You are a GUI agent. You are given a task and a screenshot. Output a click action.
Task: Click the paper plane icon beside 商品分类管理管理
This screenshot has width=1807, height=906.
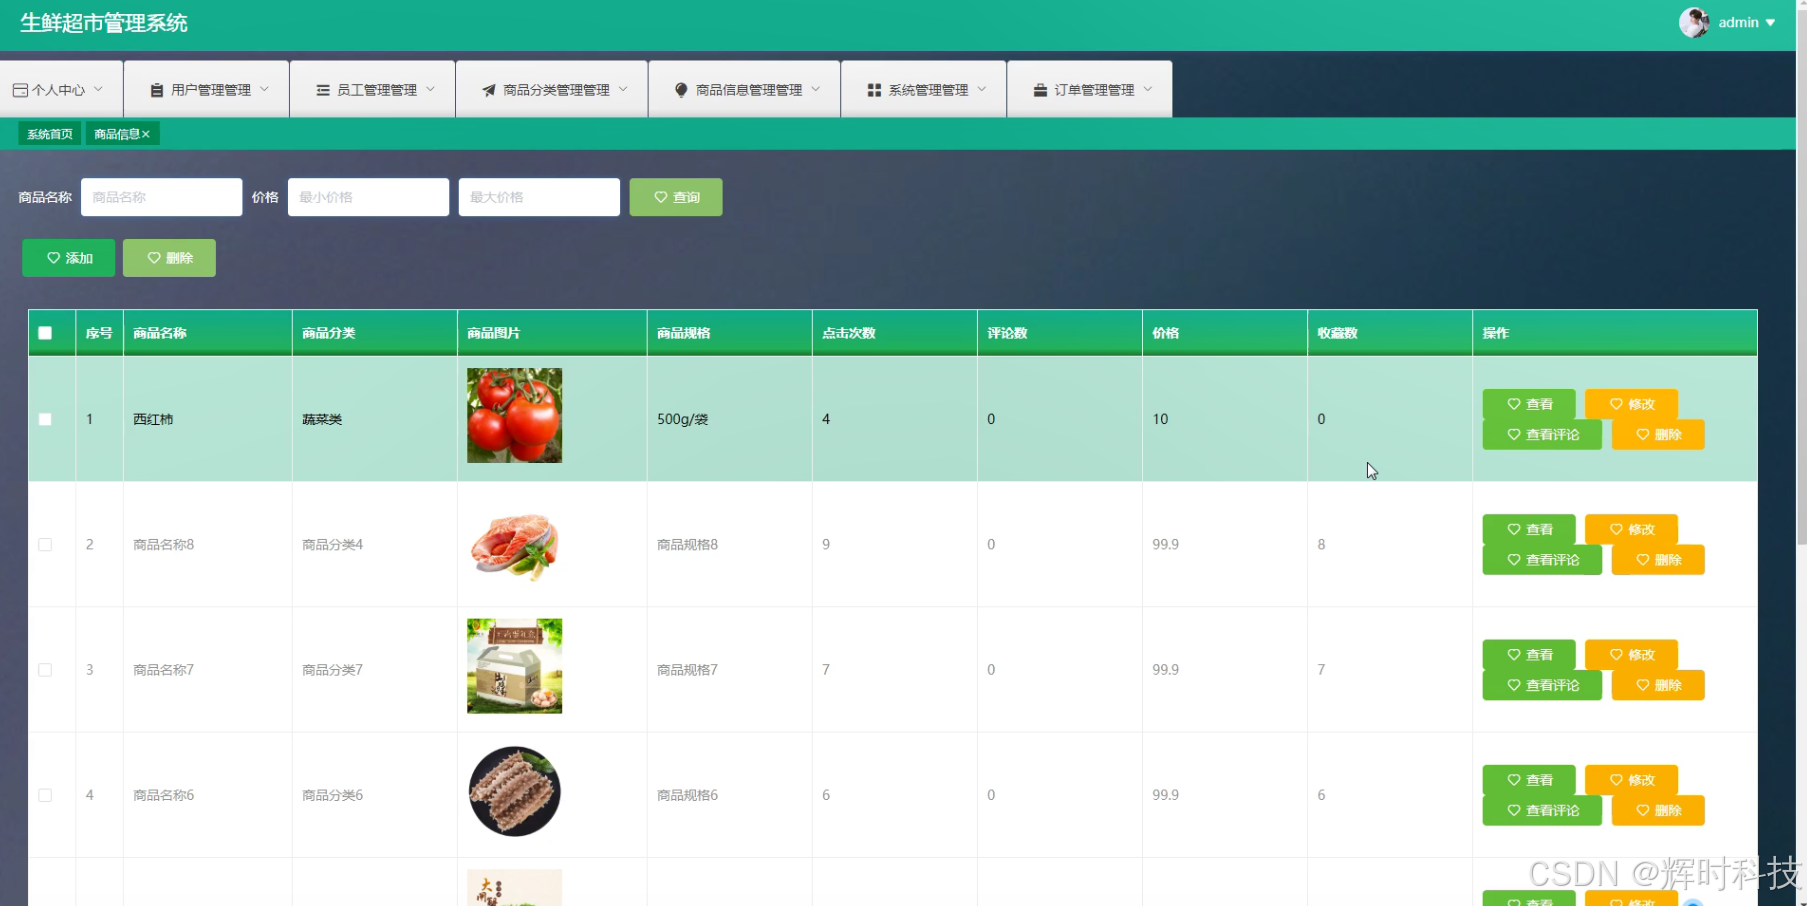489,90
